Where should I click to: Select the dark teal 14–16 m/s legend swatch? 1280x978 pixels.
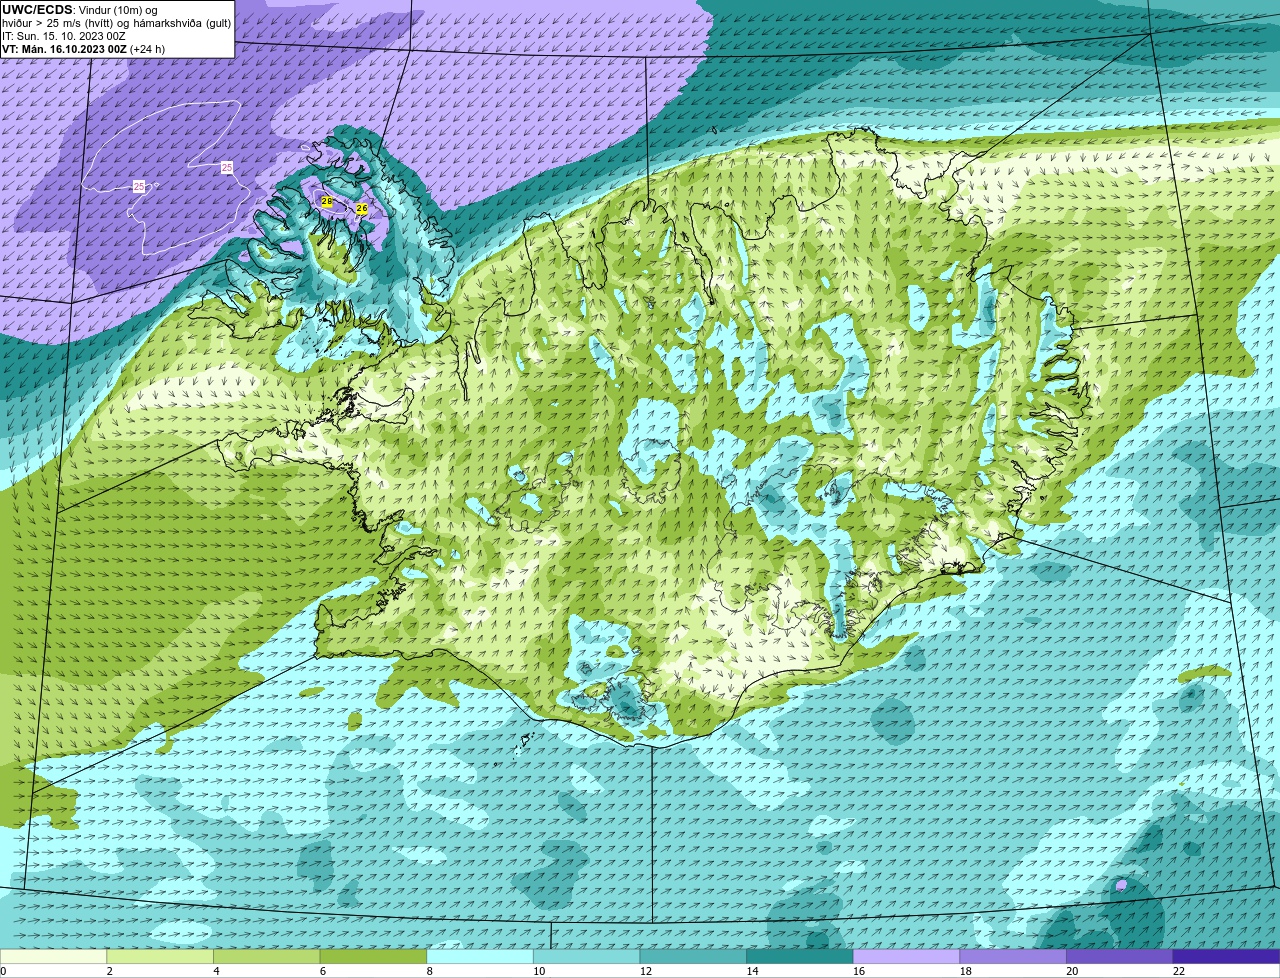(799, 956)
